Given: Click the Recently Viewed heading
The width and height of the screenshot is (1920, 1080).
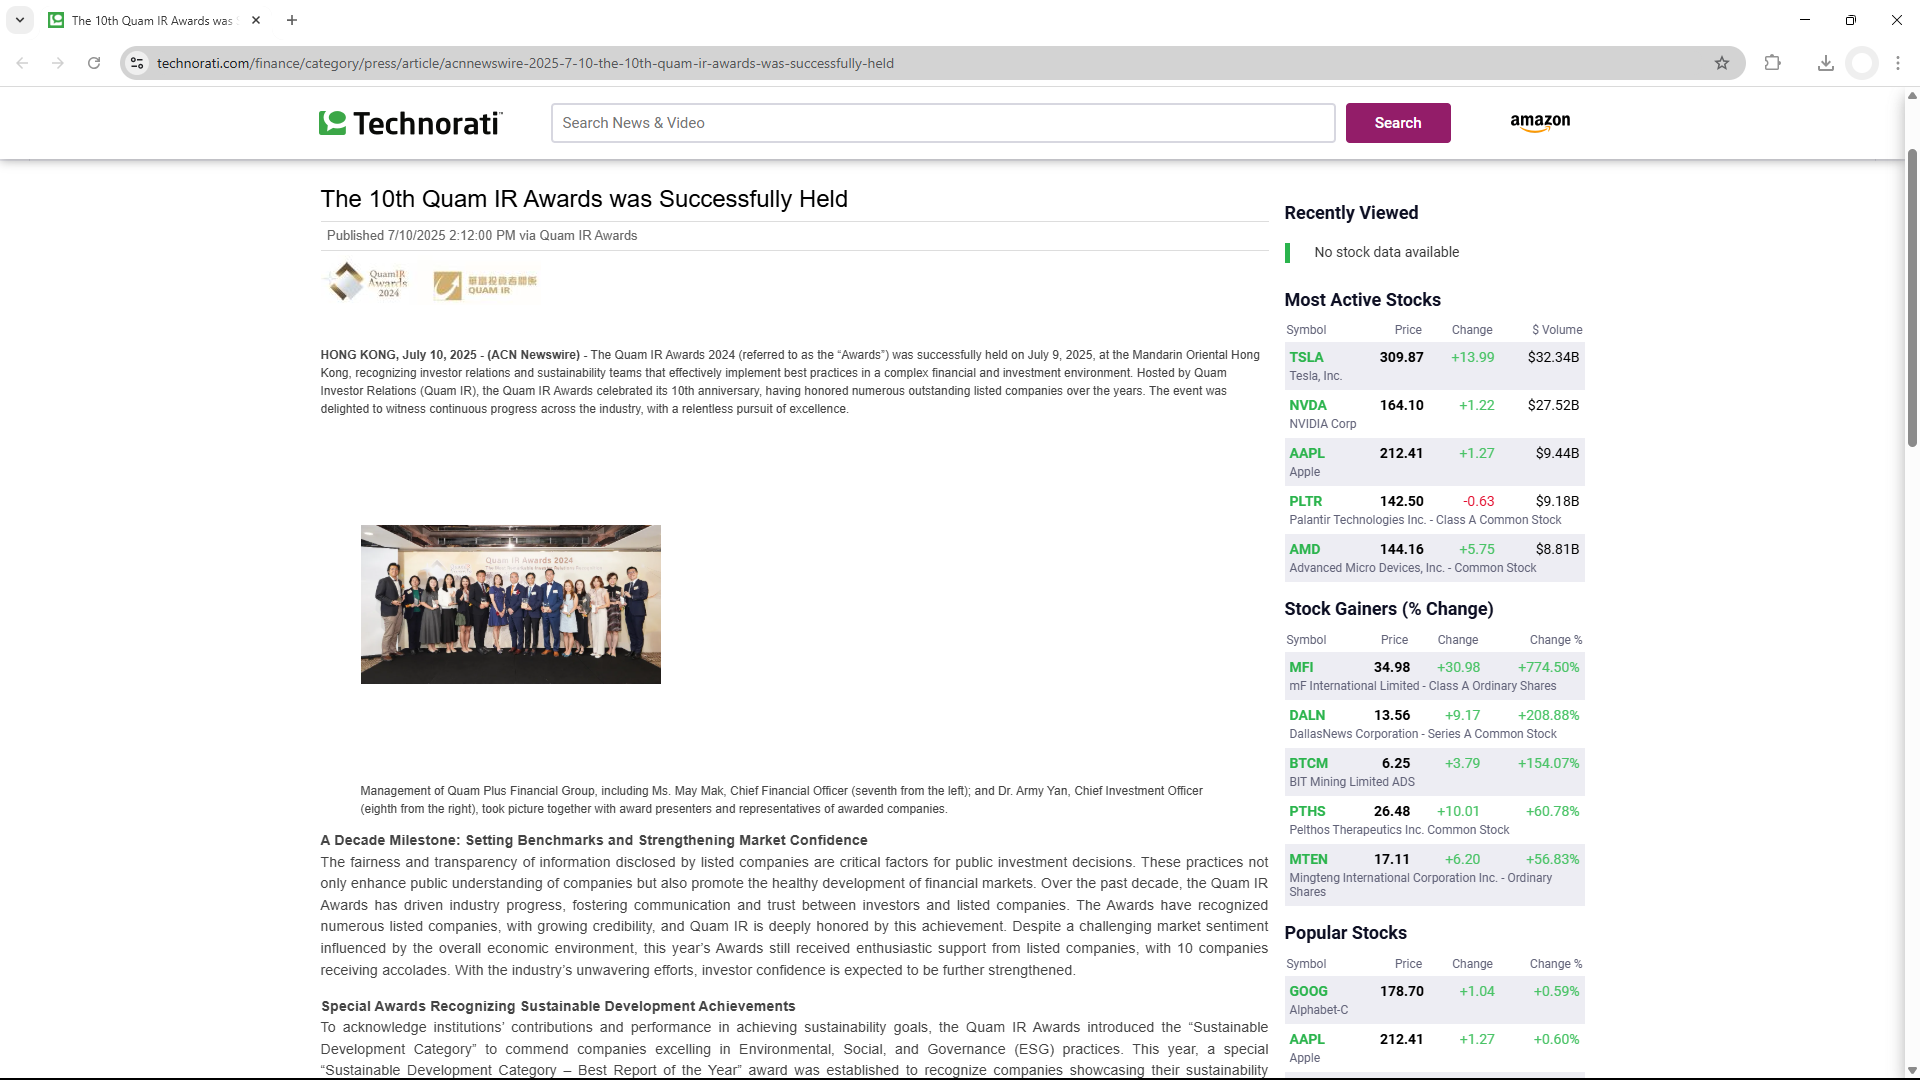Looking at the screenshot, I should coord(1351,213).
